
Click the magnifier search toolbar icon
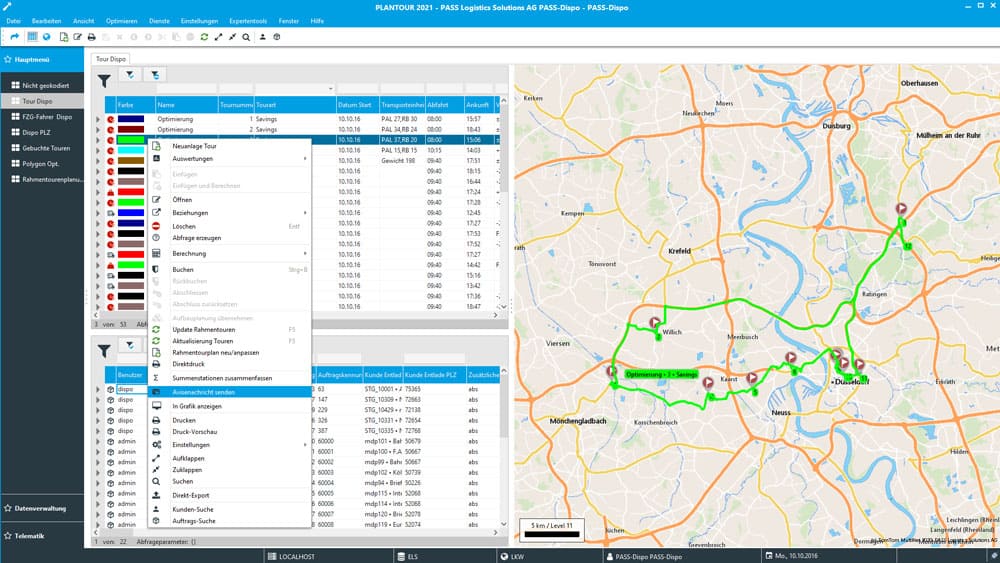[246, 37]
